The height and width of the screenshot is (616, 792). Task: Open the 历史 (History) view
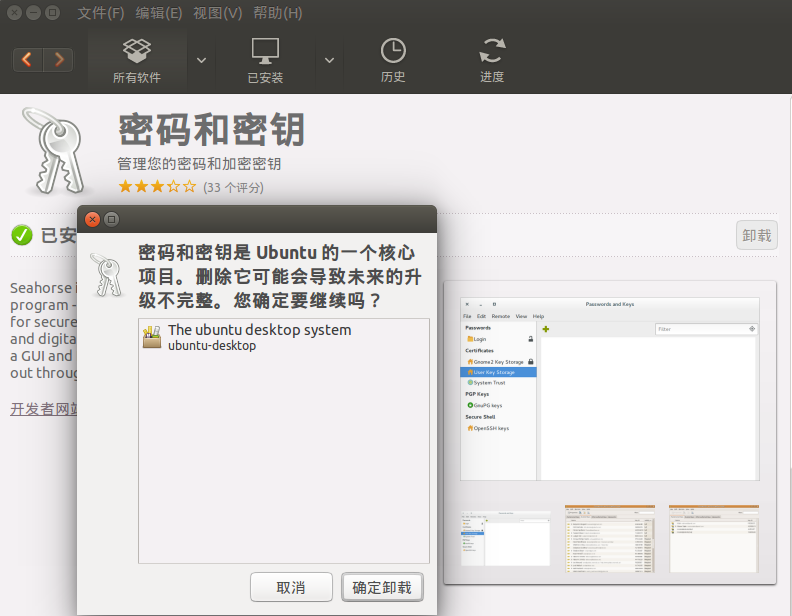393,61
